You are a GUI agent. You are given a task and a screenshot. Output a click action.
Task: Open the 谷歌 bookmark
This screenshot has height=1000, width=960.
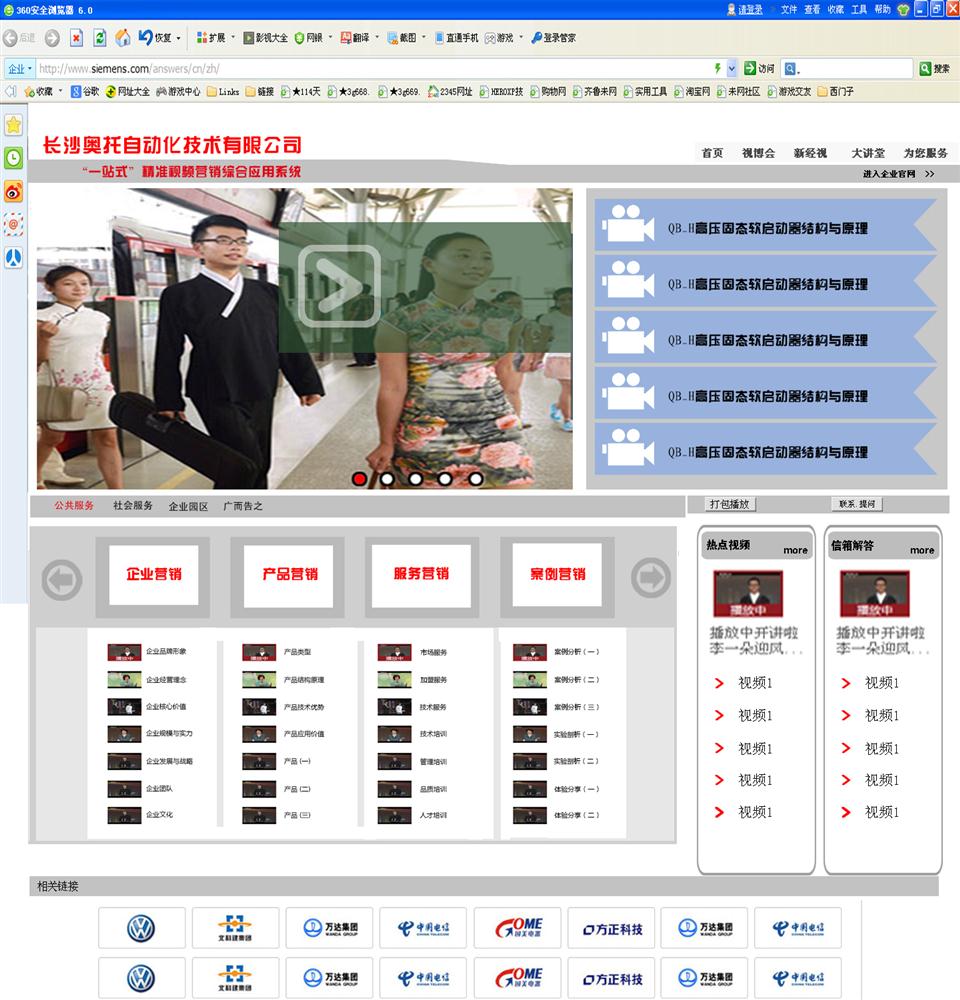85,91
